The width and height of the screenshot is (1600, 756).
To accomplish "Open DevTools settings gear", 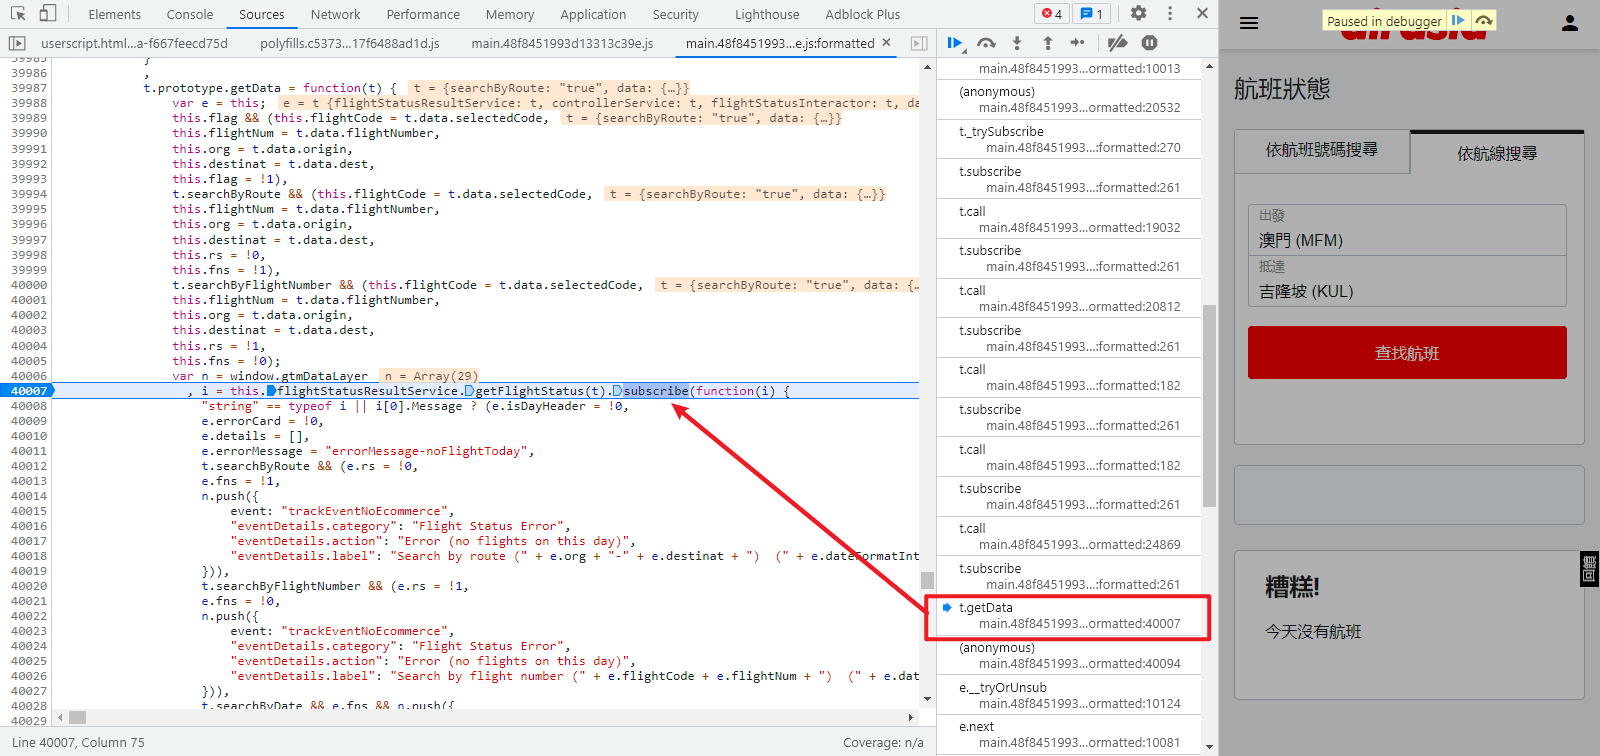I will point(1138,14).
